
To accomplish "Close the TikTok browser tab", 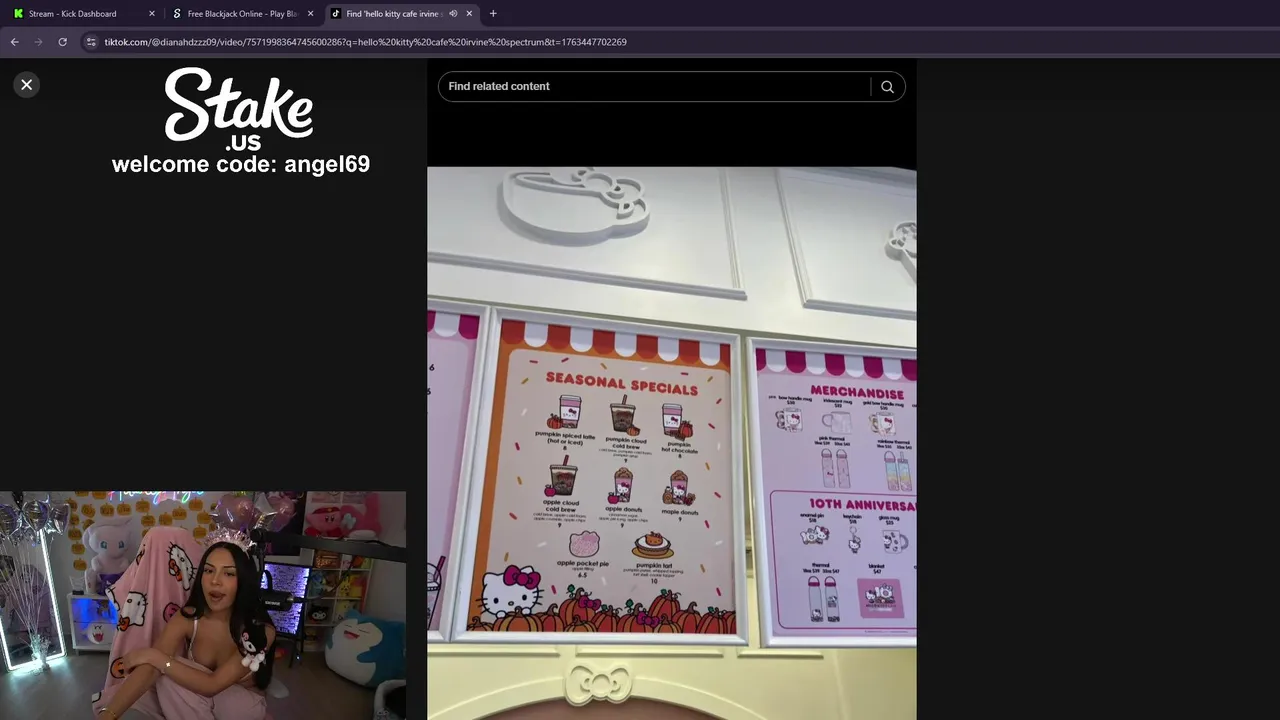I will tap(469, 14).
